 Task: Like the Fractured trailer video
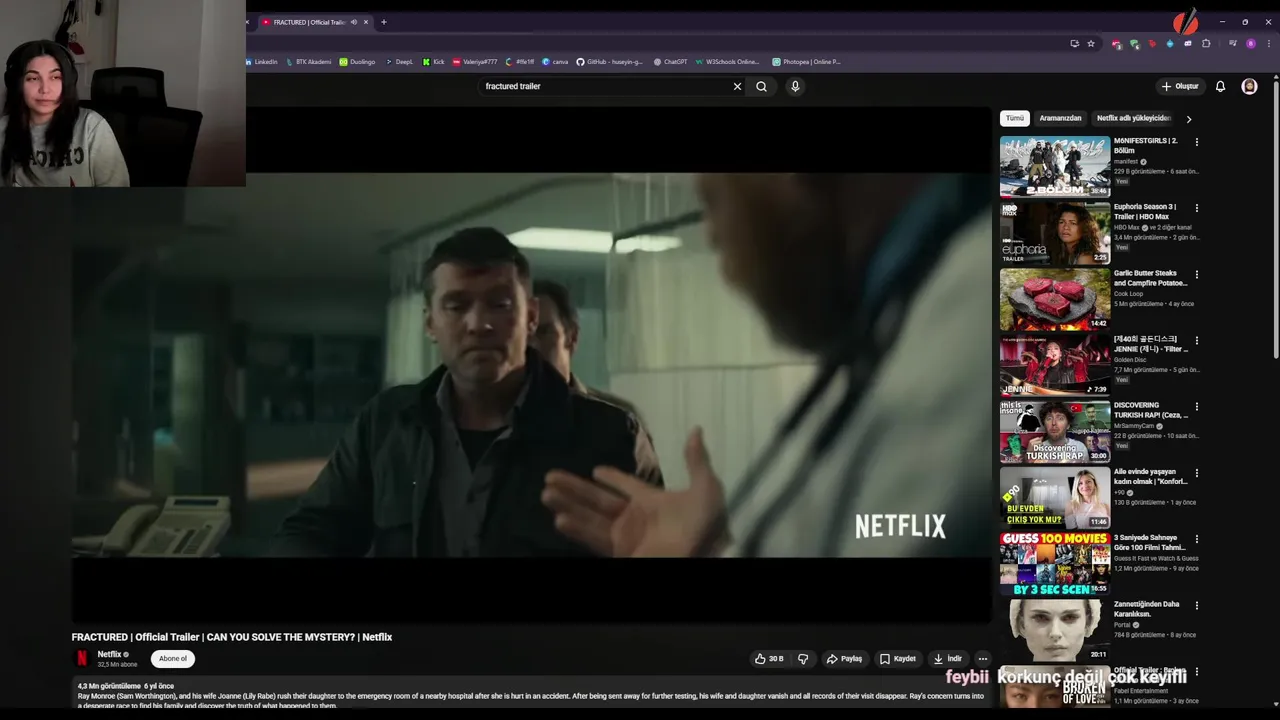pyautogui.click(x=769, y=659)
